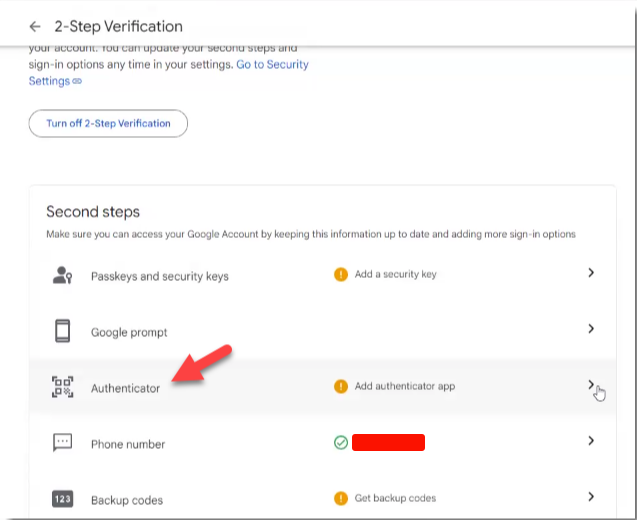Click the warning icon next to Add authenticator app

point(341,386)
